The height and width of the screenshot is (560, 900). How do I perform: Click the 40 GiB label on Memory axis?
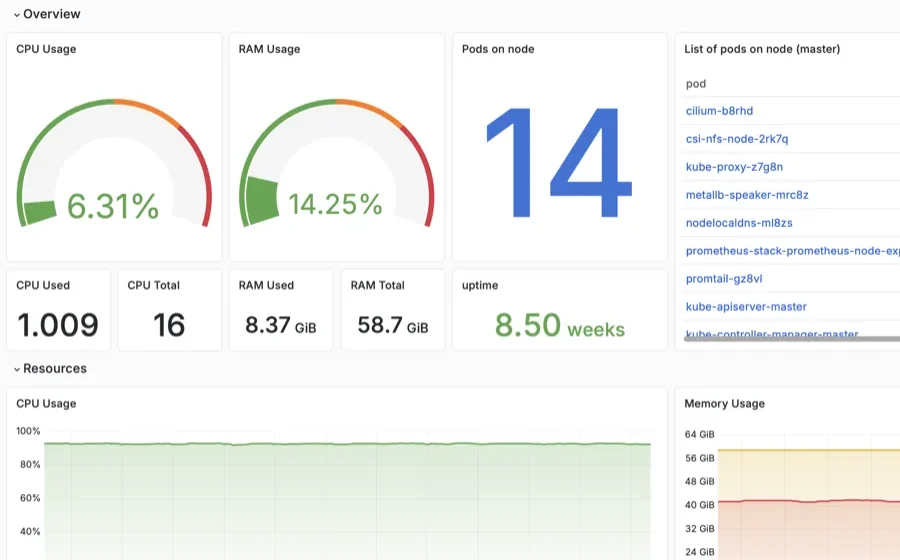click(699, 505)
